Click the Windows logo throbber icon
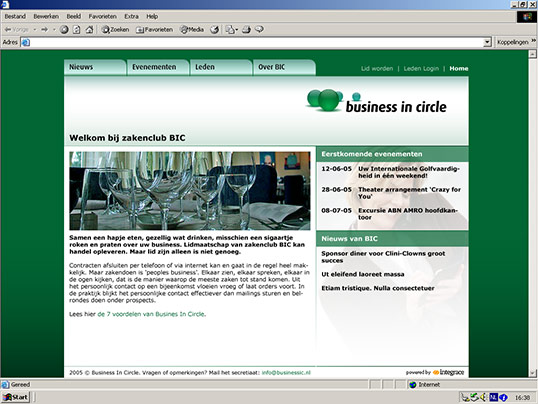 tap(527, 17)
